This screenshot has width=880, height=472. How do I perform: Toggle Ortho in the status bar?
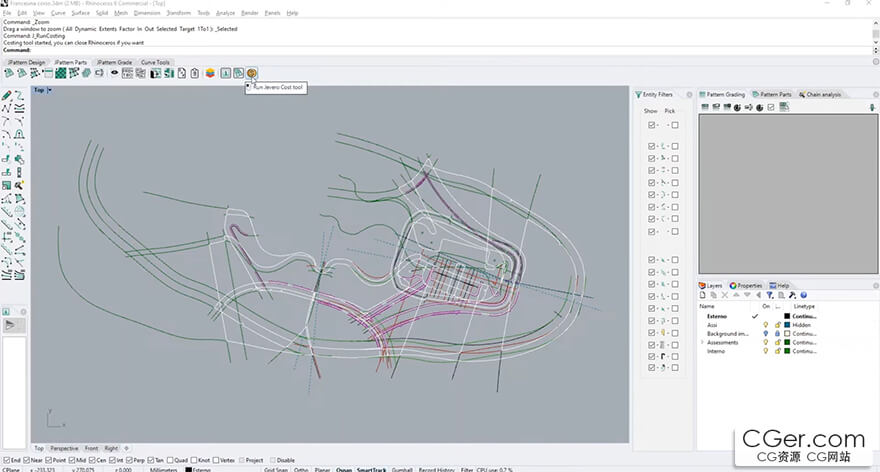click(x=301, y=469)
